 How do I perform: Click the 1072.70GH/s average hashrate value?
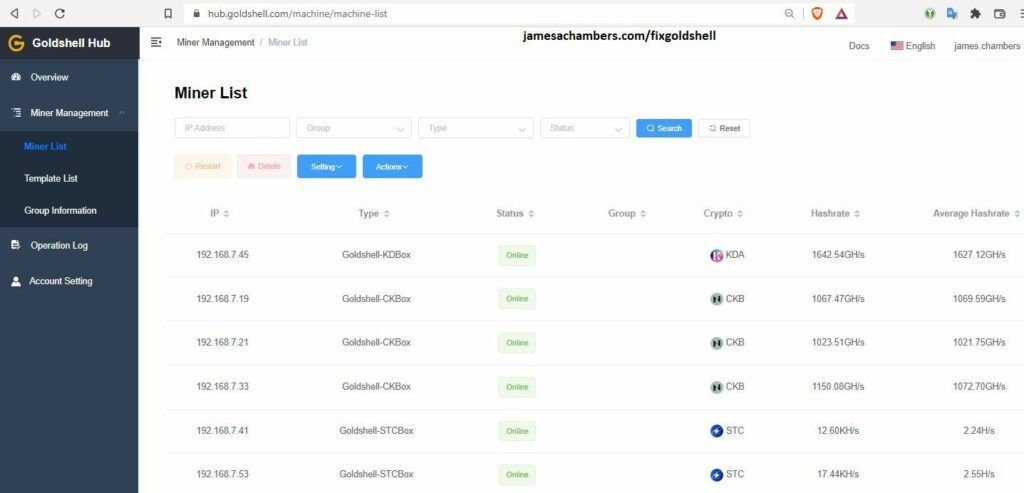(x=979, y=387)
